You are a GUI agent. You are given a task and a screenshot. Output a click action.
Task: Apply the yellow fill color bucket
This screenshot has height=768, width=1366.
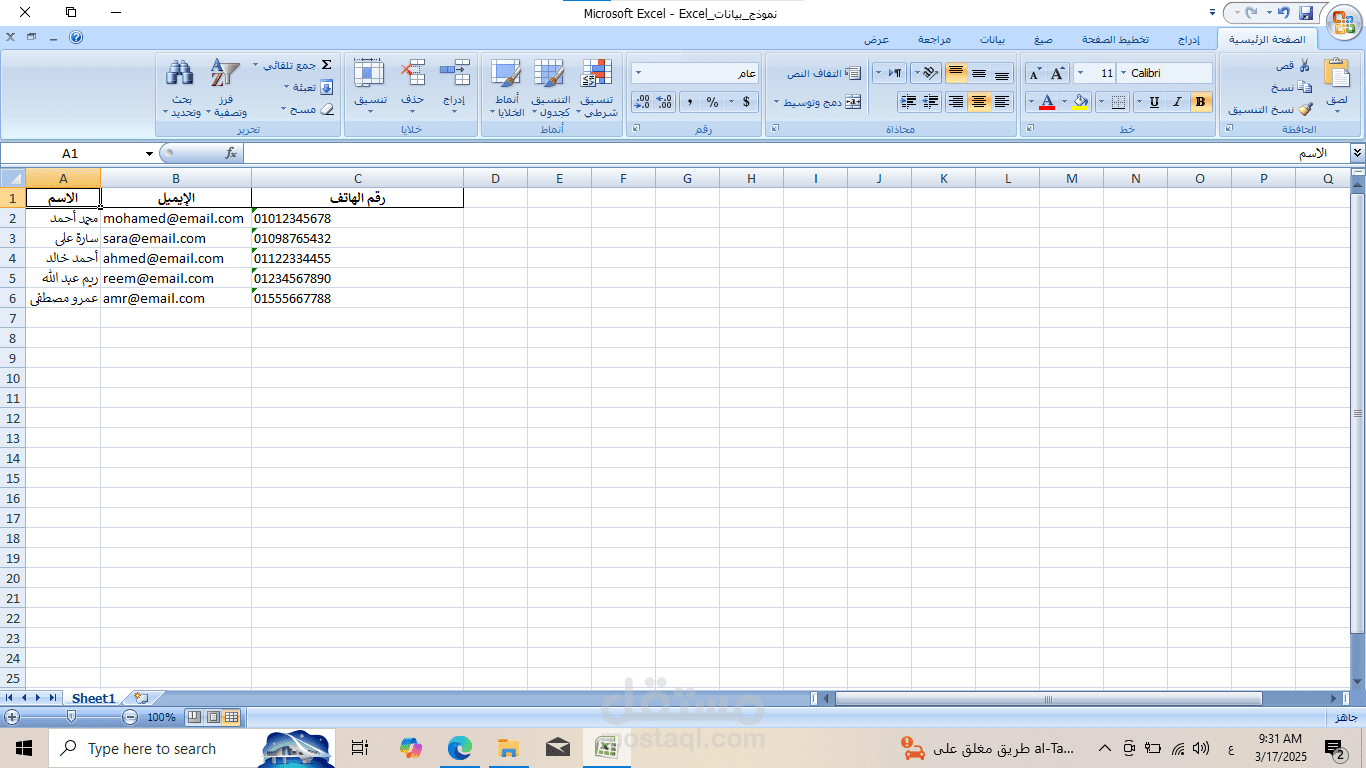[x=1079, y=102]
